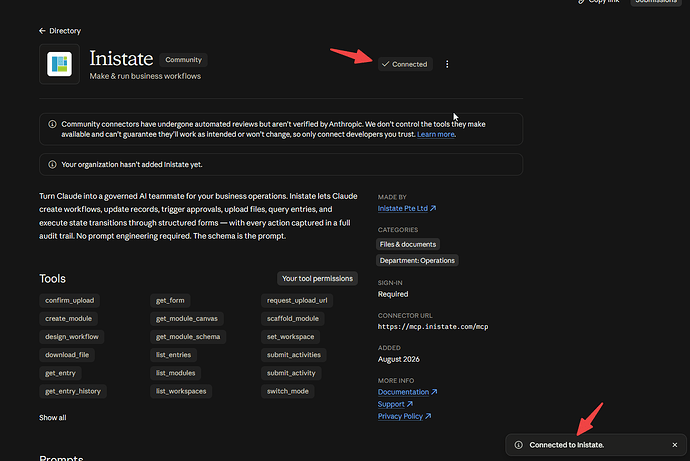Select the get_form tool
The height and width of the screenshot is (461, 690).
(x=170, y=300)
